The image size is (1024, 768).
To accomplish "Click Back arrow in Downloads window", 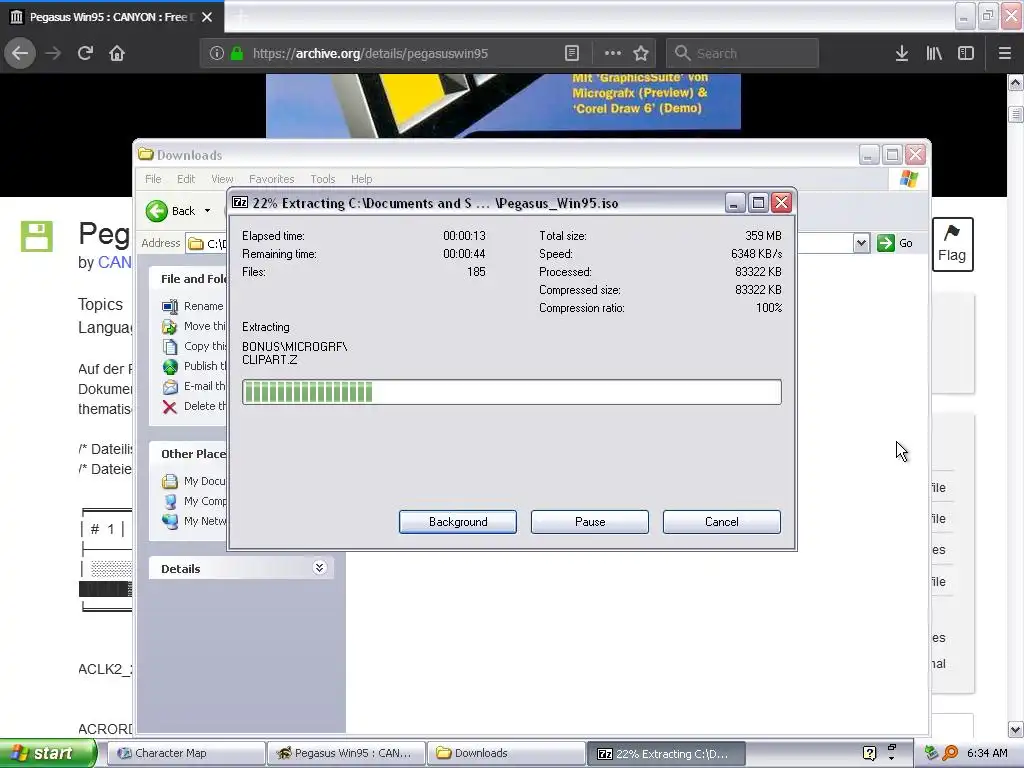I will tap(157, 211).
